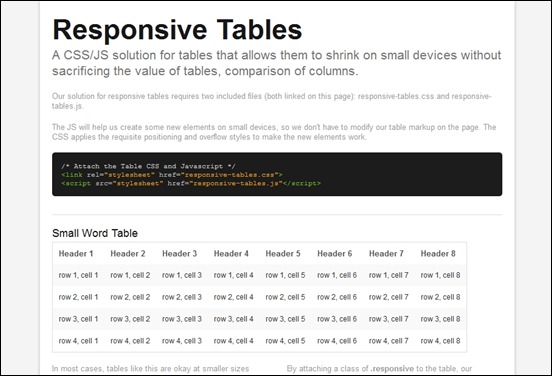Click the Small Word Table heading
The width and height of the screenshot is (552, 376).
coord(95,233)
